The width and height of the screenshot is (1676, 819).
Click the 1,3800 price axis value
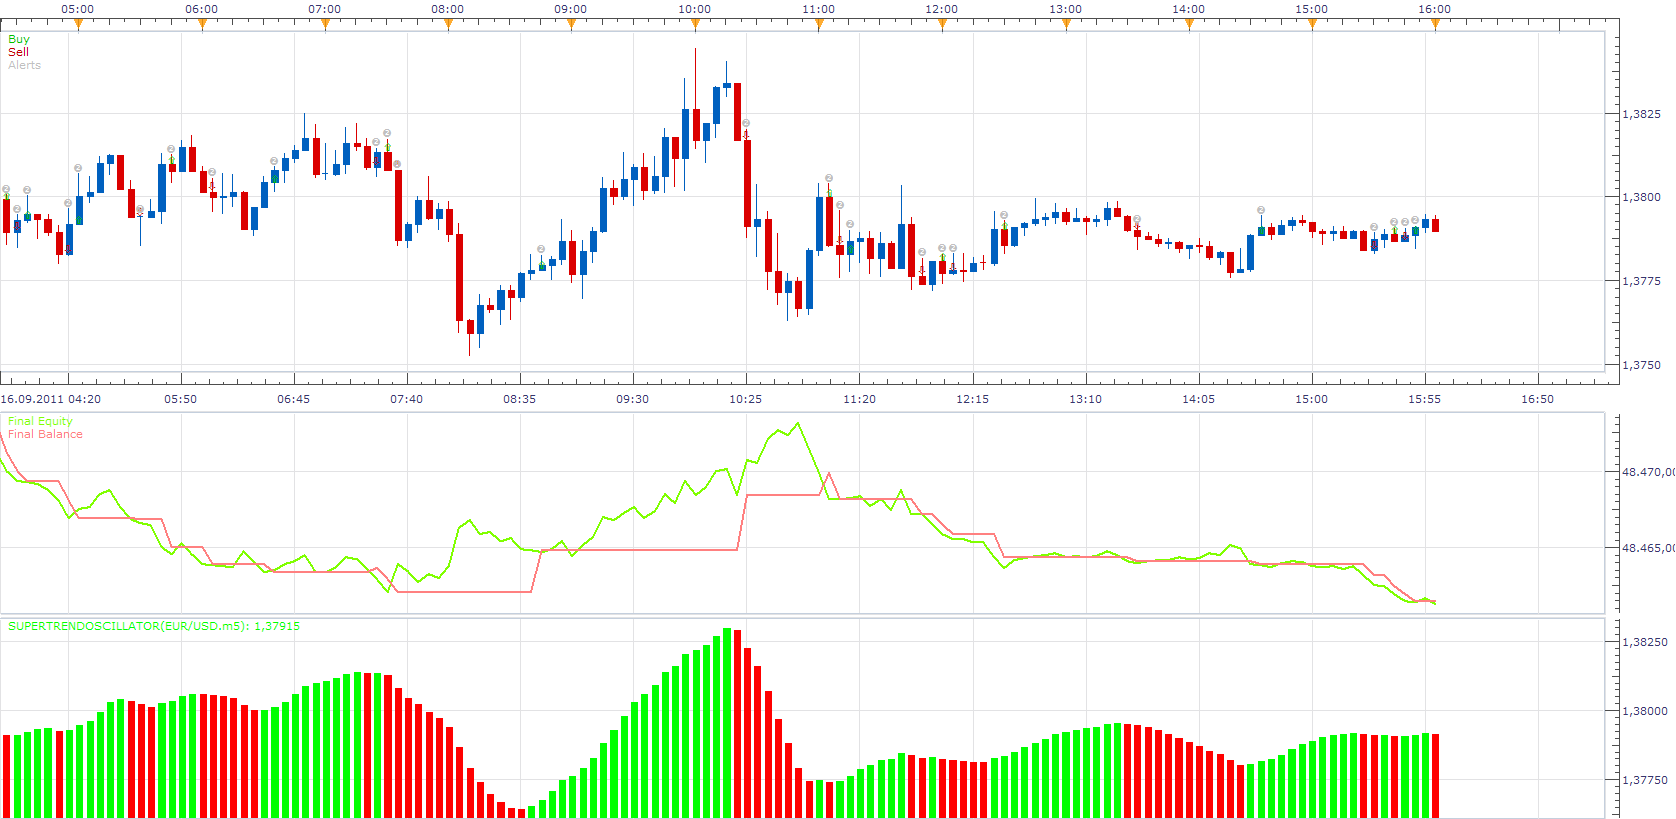tap(1642, 197)
